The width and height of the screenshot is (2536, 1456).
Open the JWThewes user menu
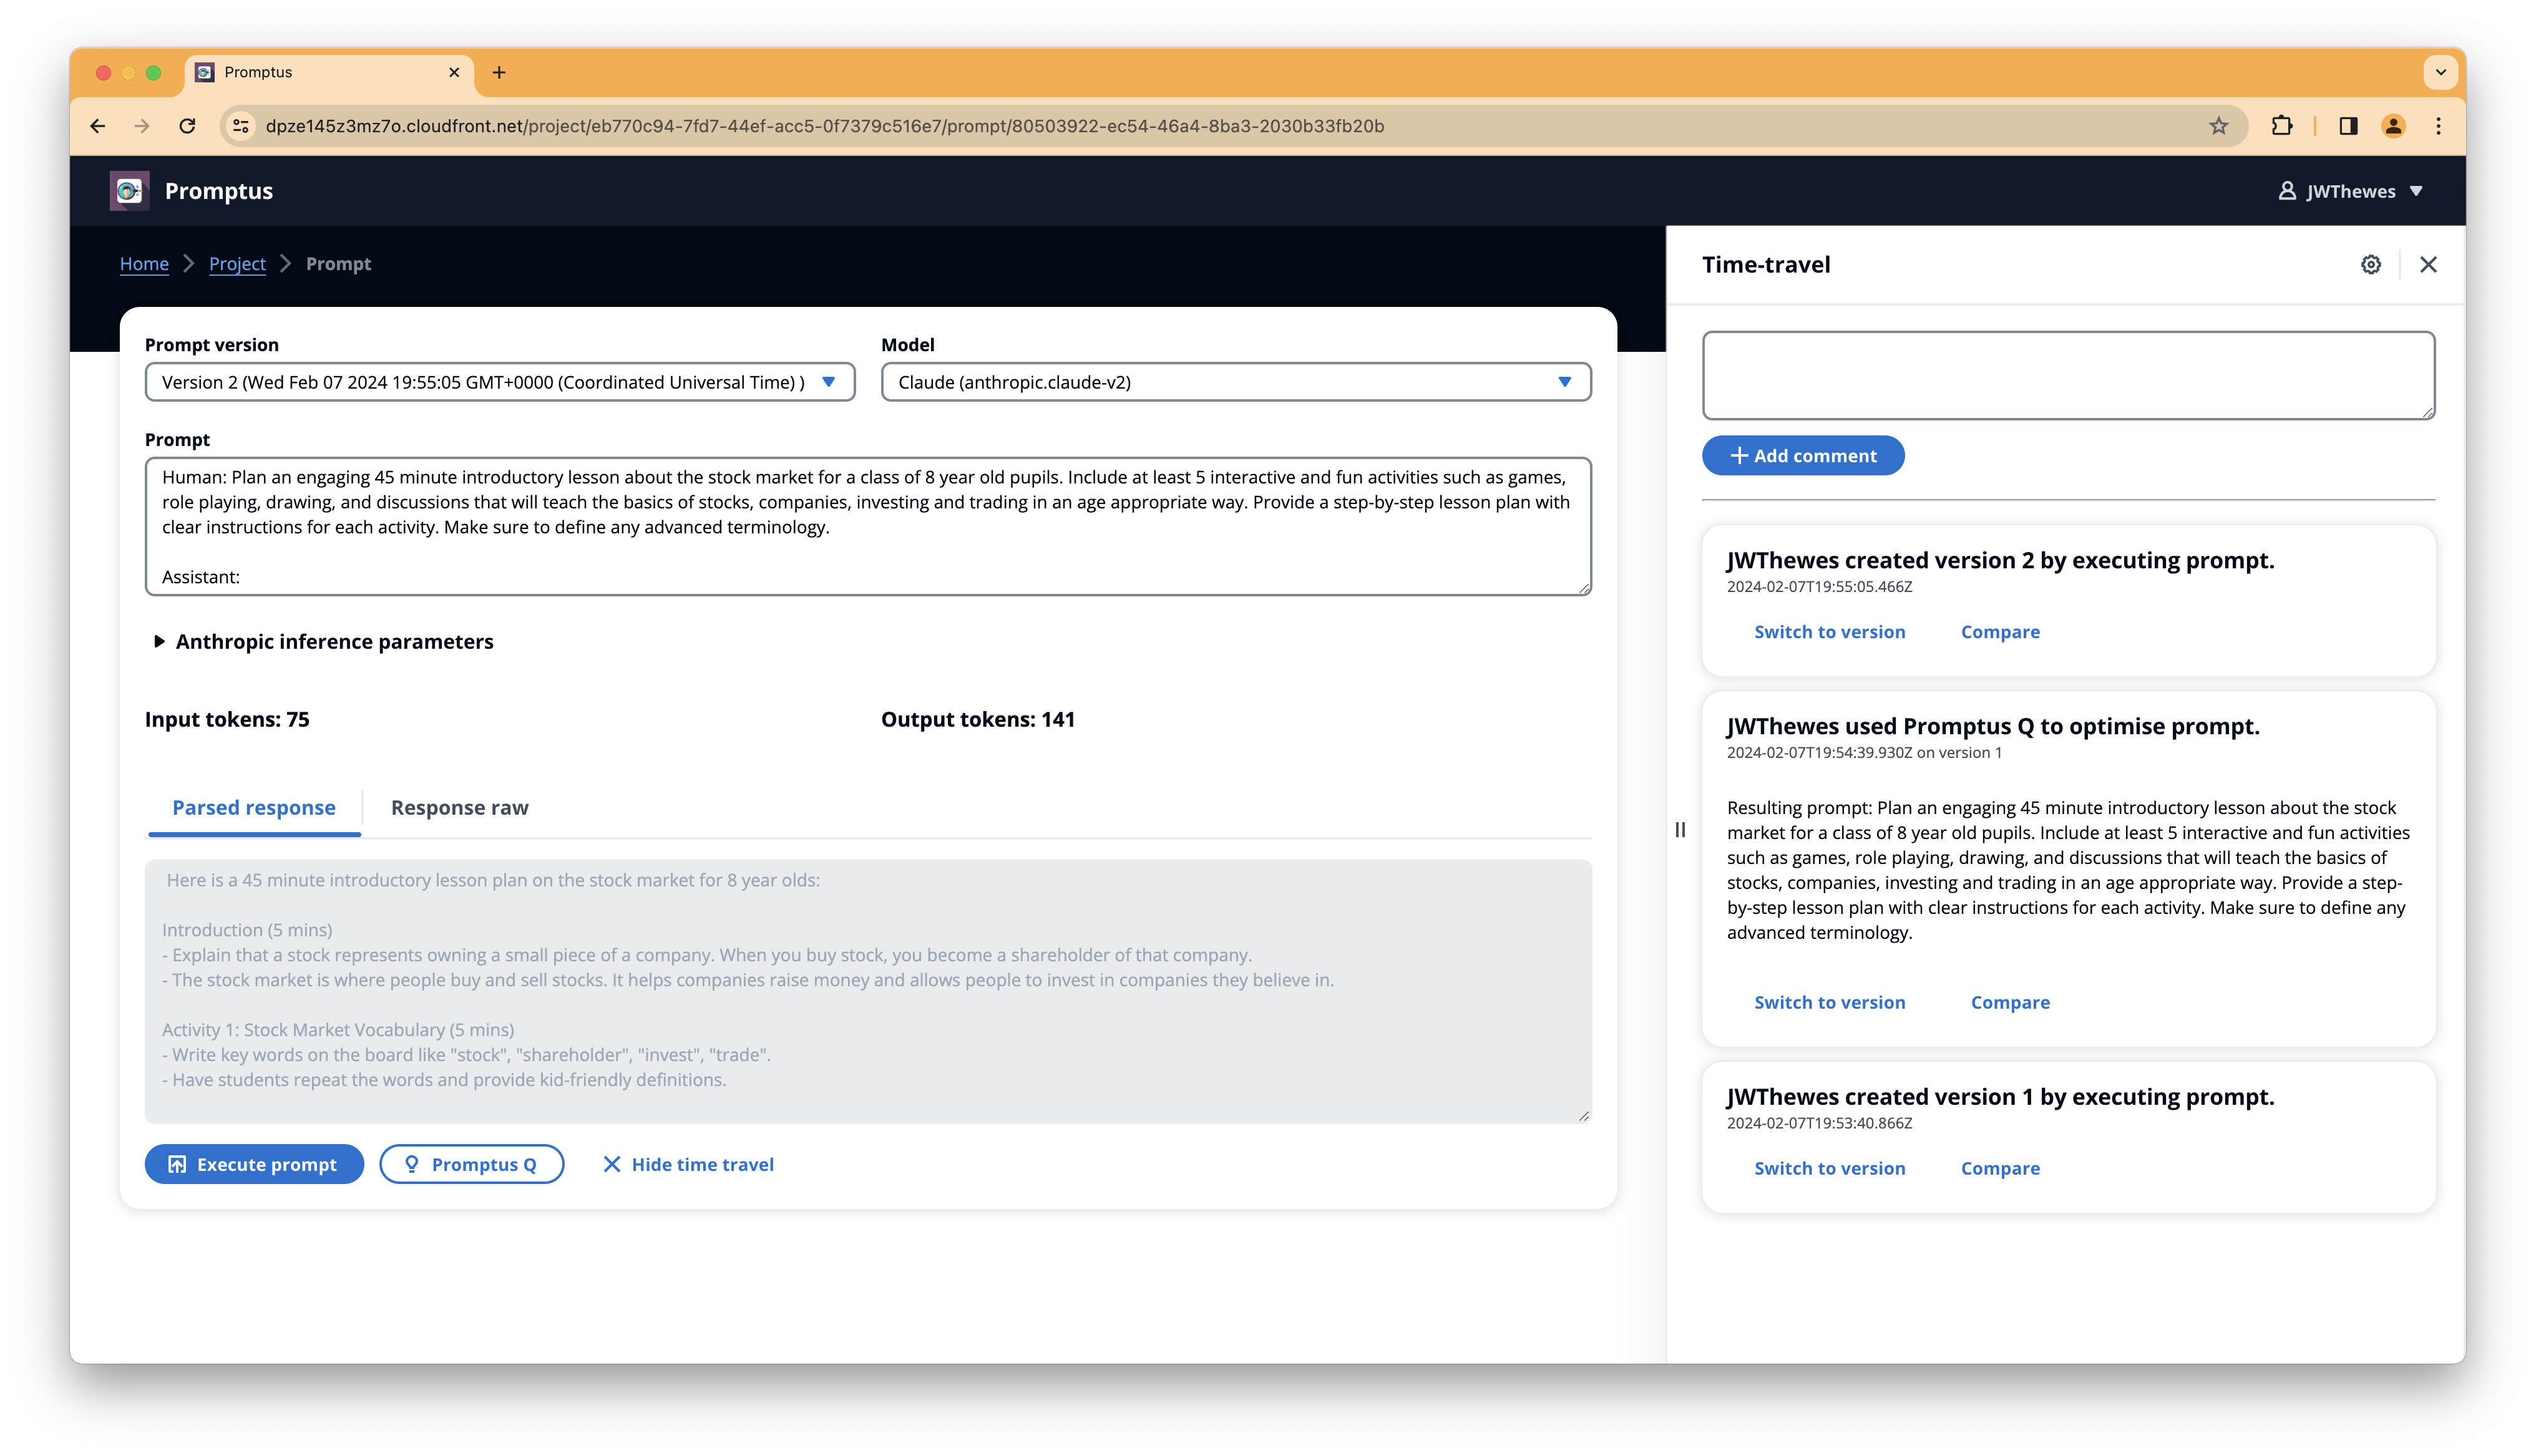click(2350, 190)
